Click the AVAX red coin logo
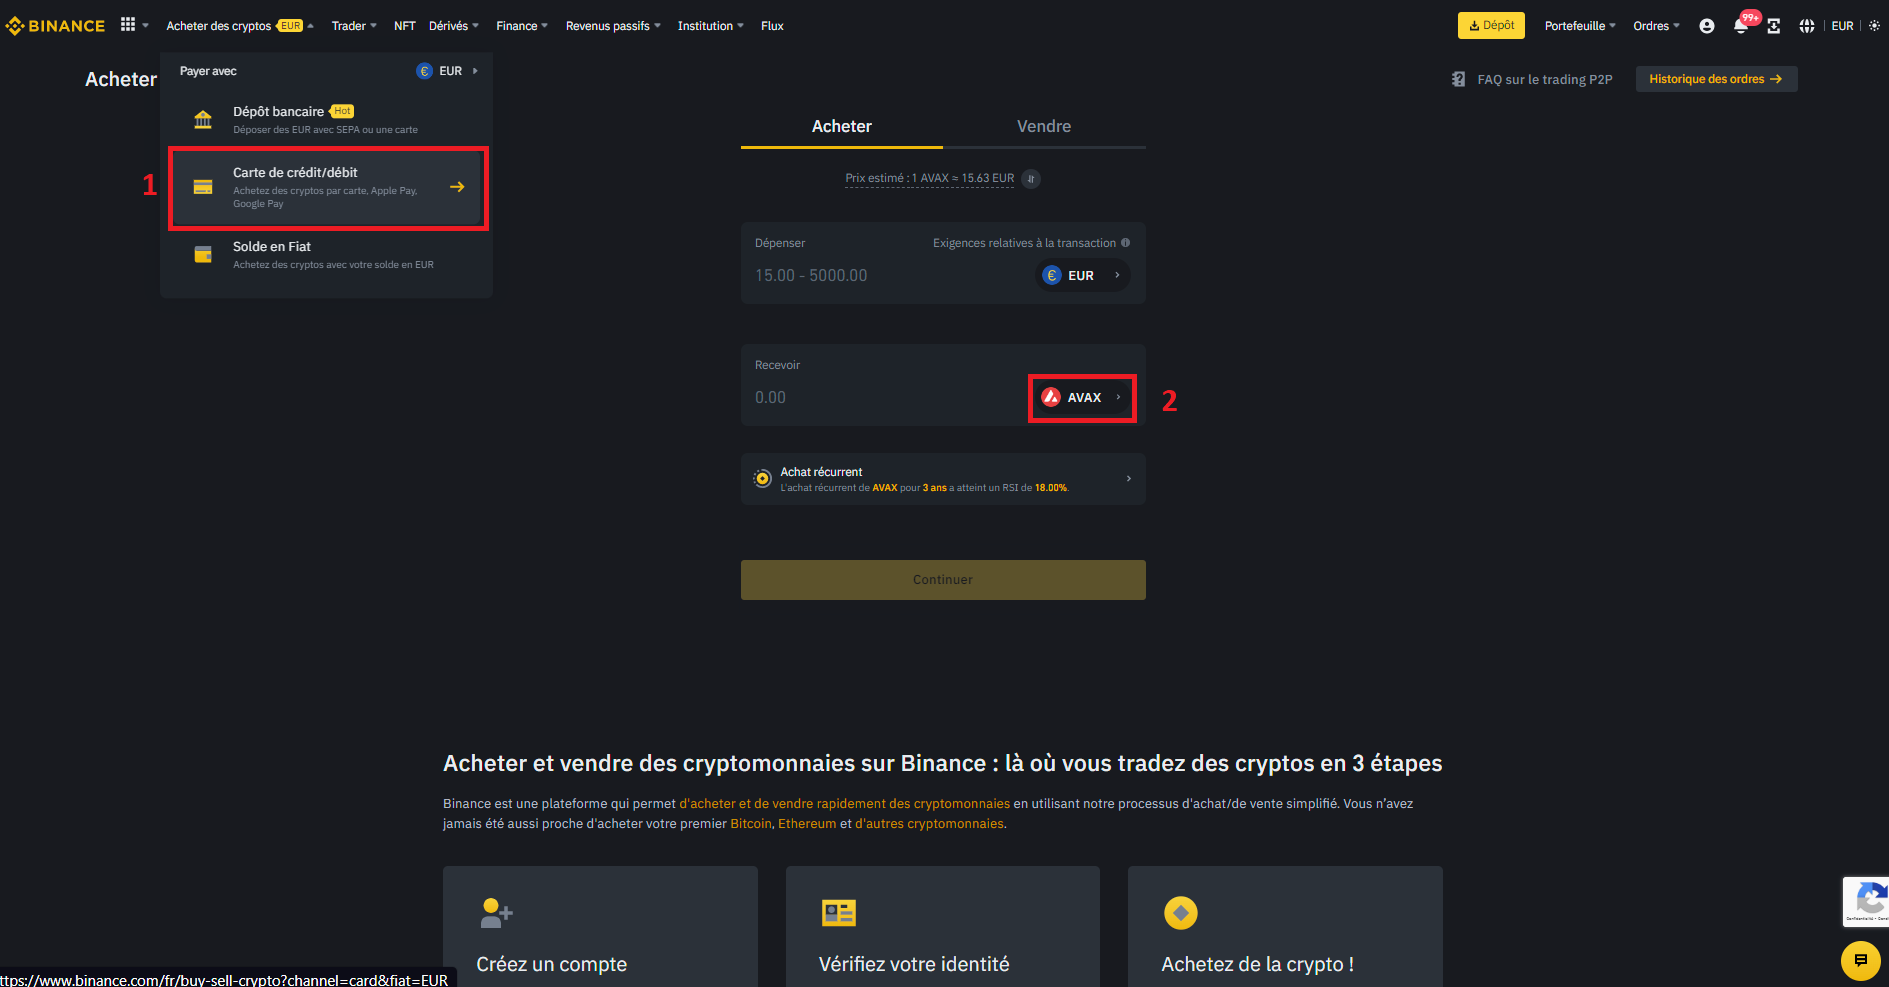 [1051, 397]
